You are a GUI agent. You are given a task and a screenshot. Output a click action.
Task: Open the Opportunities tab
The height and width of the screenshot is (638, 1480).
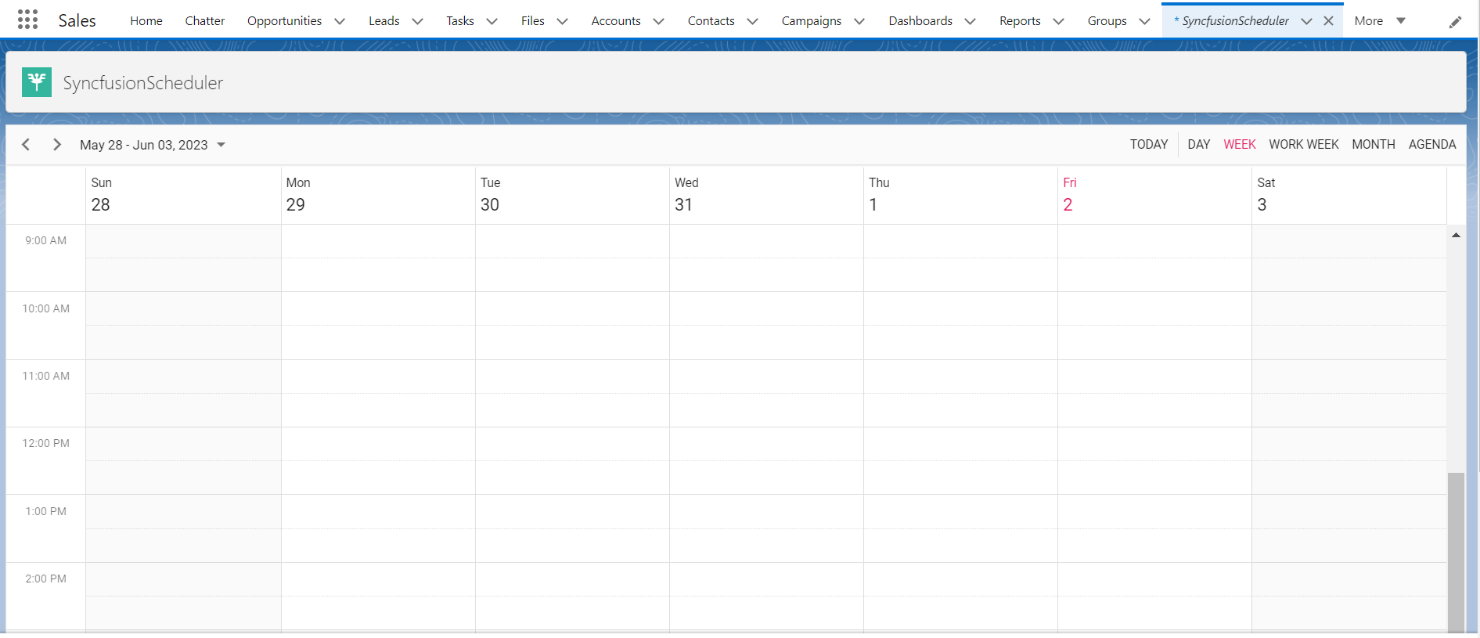tap(284, 20)
